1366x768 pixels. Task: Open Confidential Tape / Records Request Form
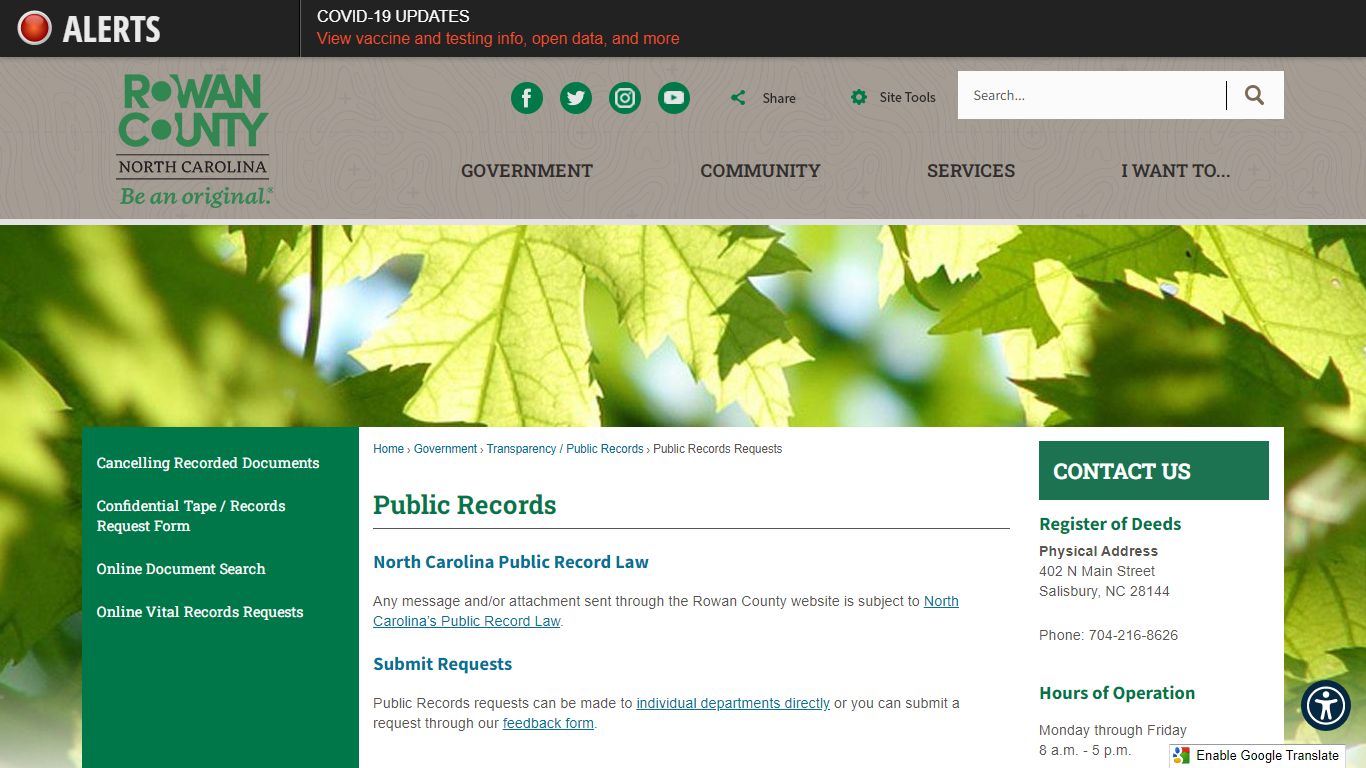click(191, 516)
